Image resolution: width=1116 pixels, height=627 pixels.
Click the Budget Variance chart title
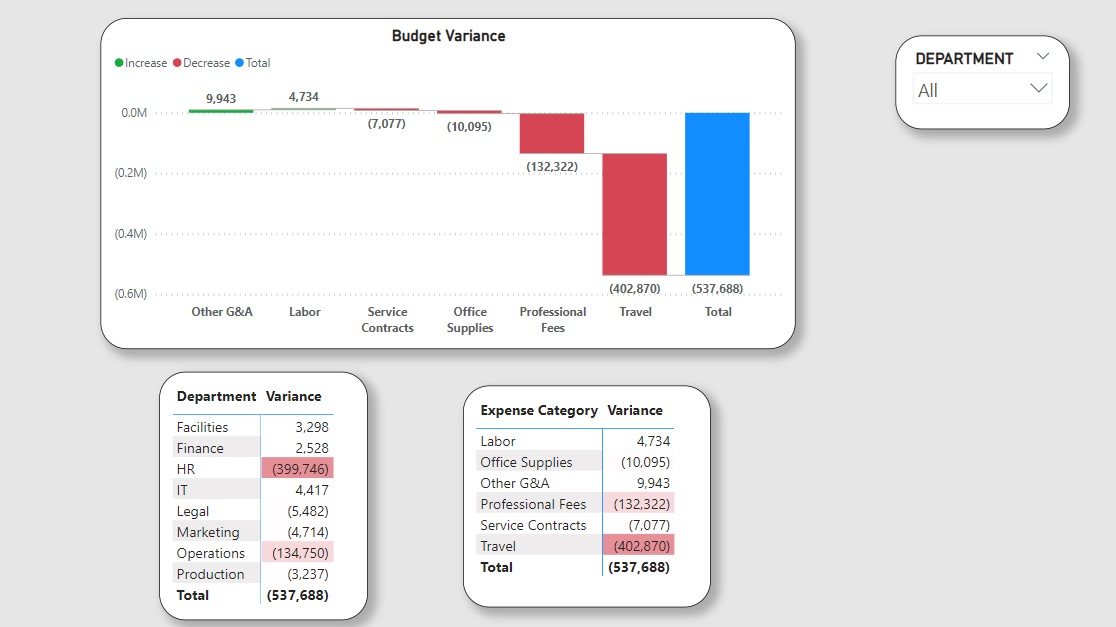[x=448, y=36]
